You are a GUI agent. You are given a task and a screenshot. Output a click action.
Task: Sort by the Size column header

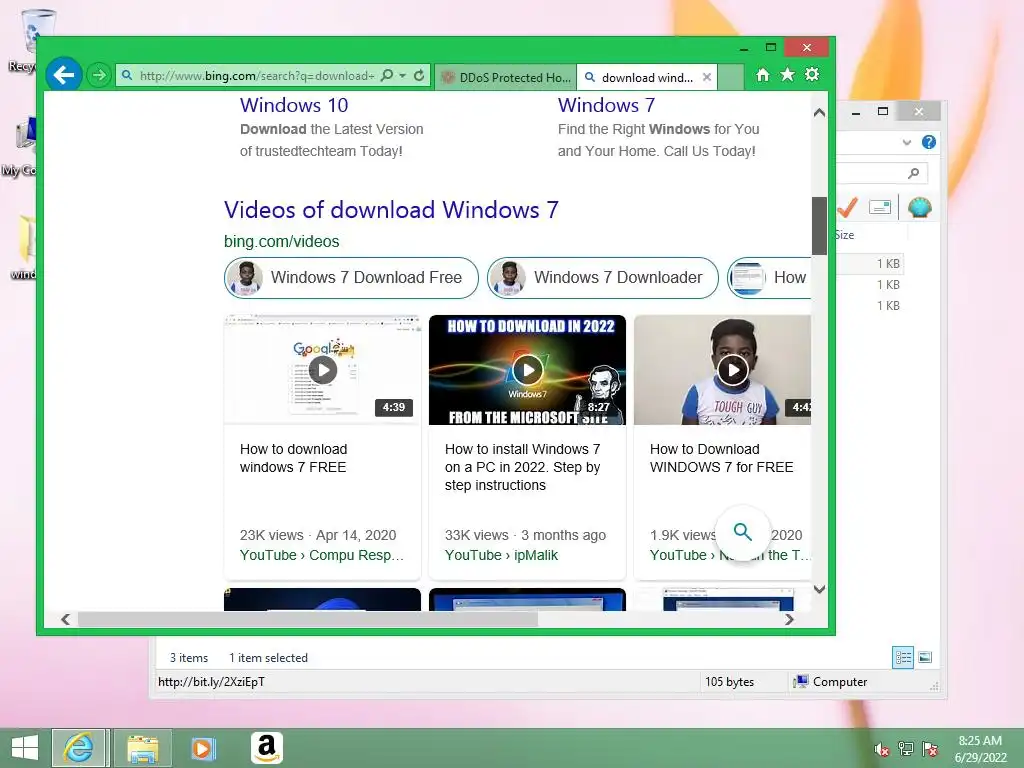(844, 235)
